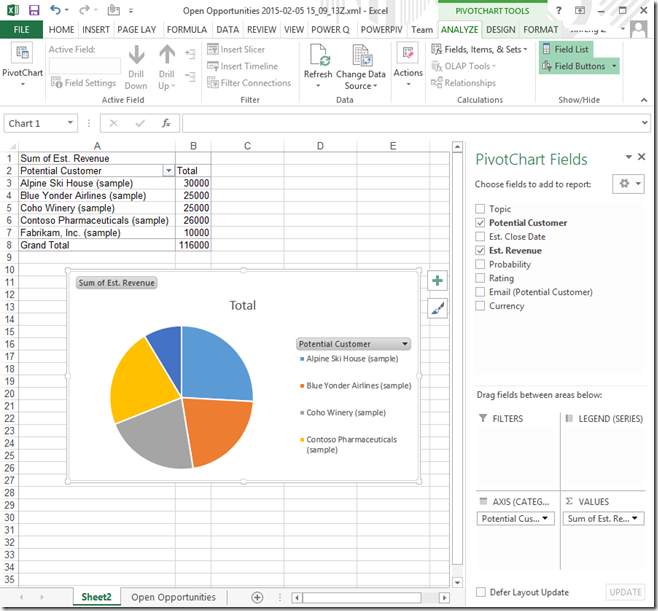Open the Potential Cus... axis field dropdown
The image size is (658, 611).
click(545, 518)
